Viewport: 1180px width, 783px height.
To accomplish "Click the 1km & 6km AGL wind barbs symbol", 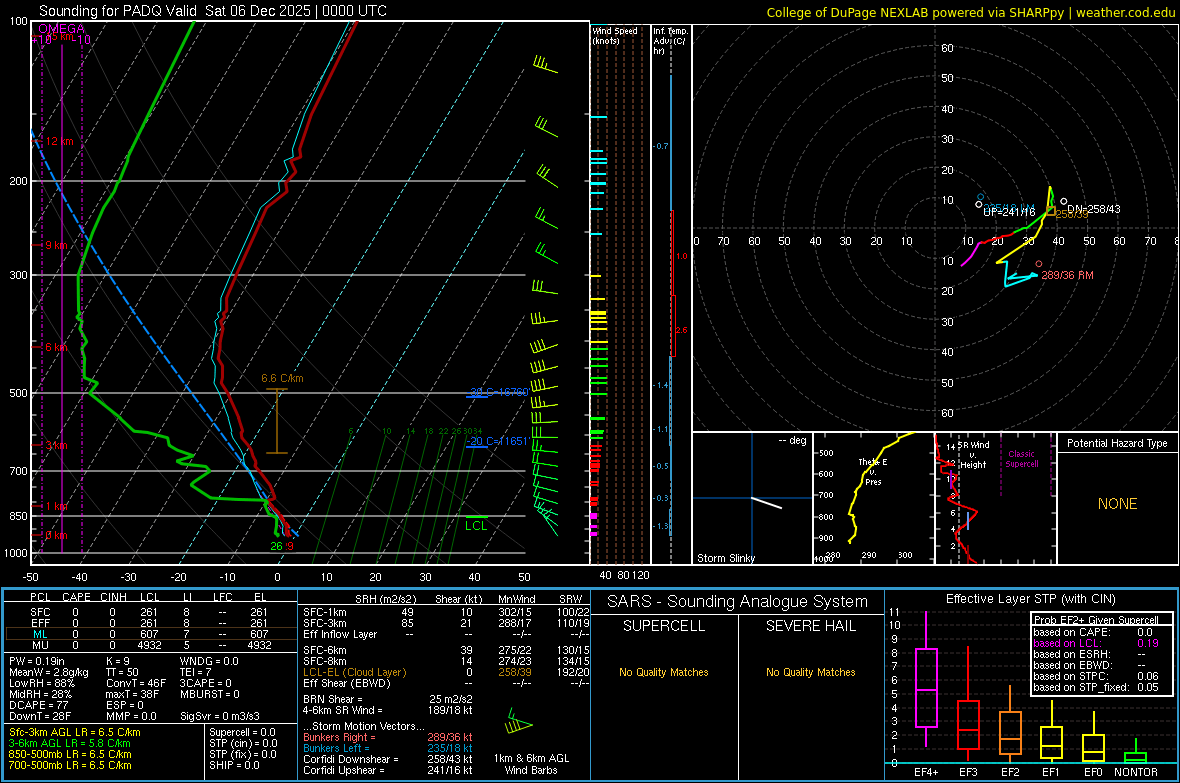I will click(519, 723).
